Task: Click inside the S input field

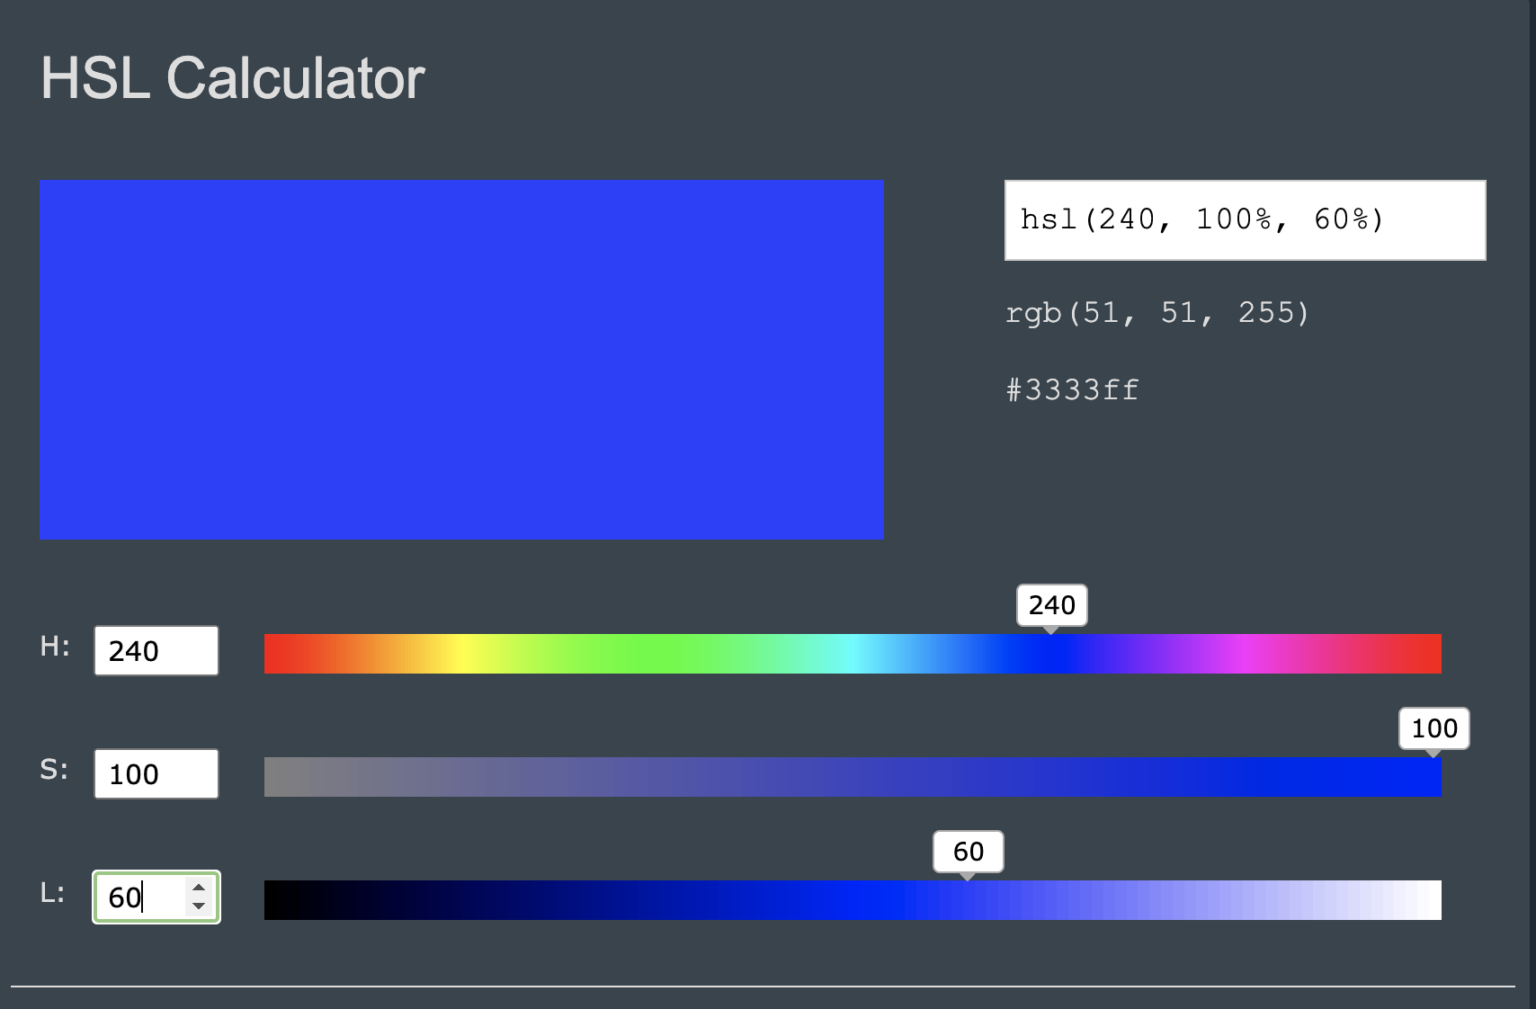Action: [x=155, y=773]
